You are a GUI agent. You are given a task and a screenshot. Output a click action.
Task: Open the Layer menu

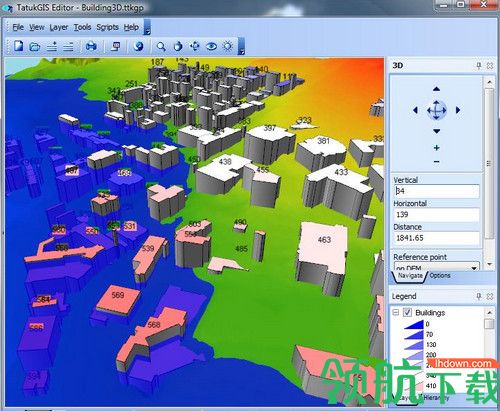point(59,27)
